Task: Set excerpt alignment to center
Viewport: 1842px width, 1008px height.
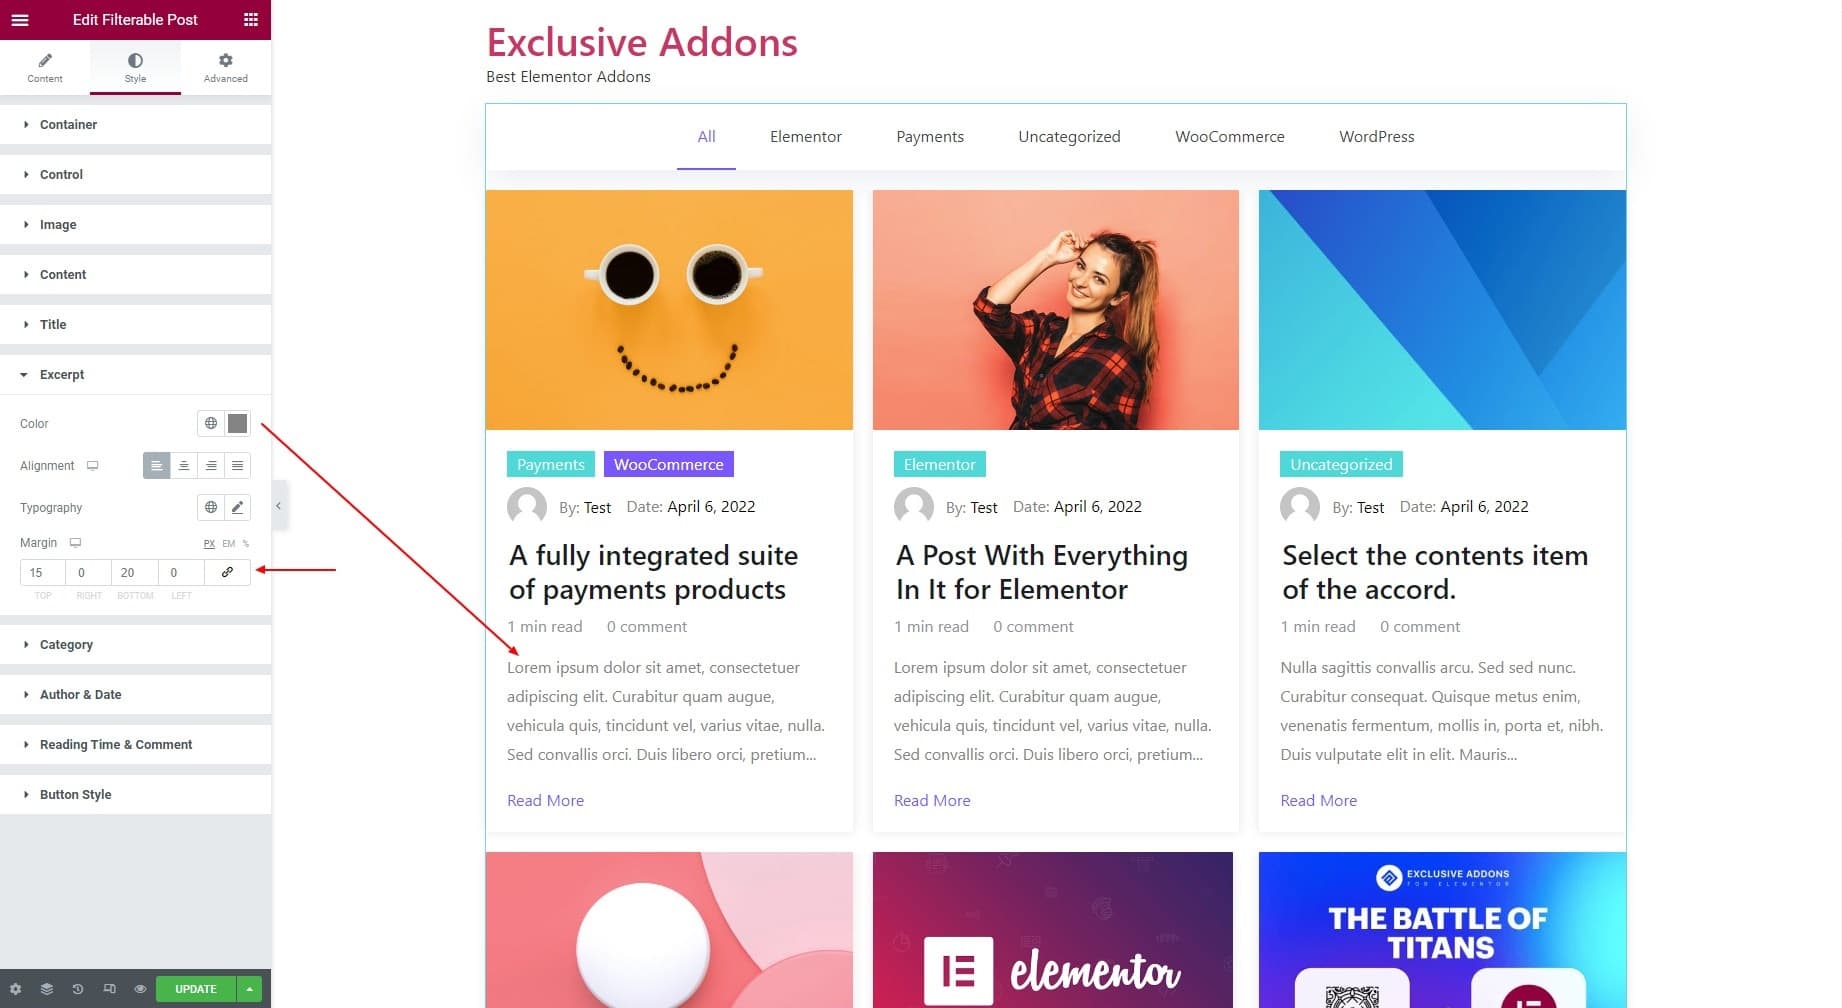Action: click(184, 465)
